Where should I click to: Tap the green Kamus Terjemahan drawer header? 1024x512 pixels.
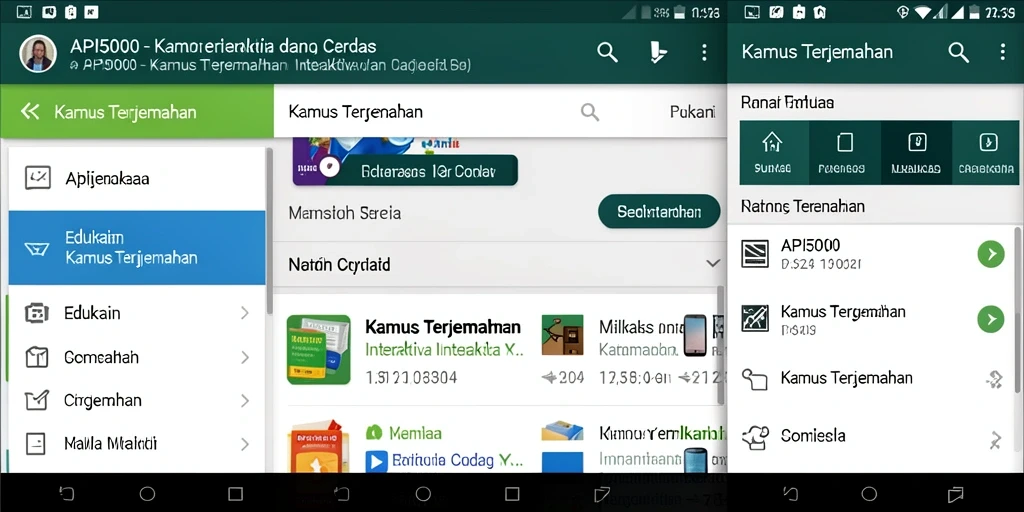pyautogui.click(x=137, y=112)
